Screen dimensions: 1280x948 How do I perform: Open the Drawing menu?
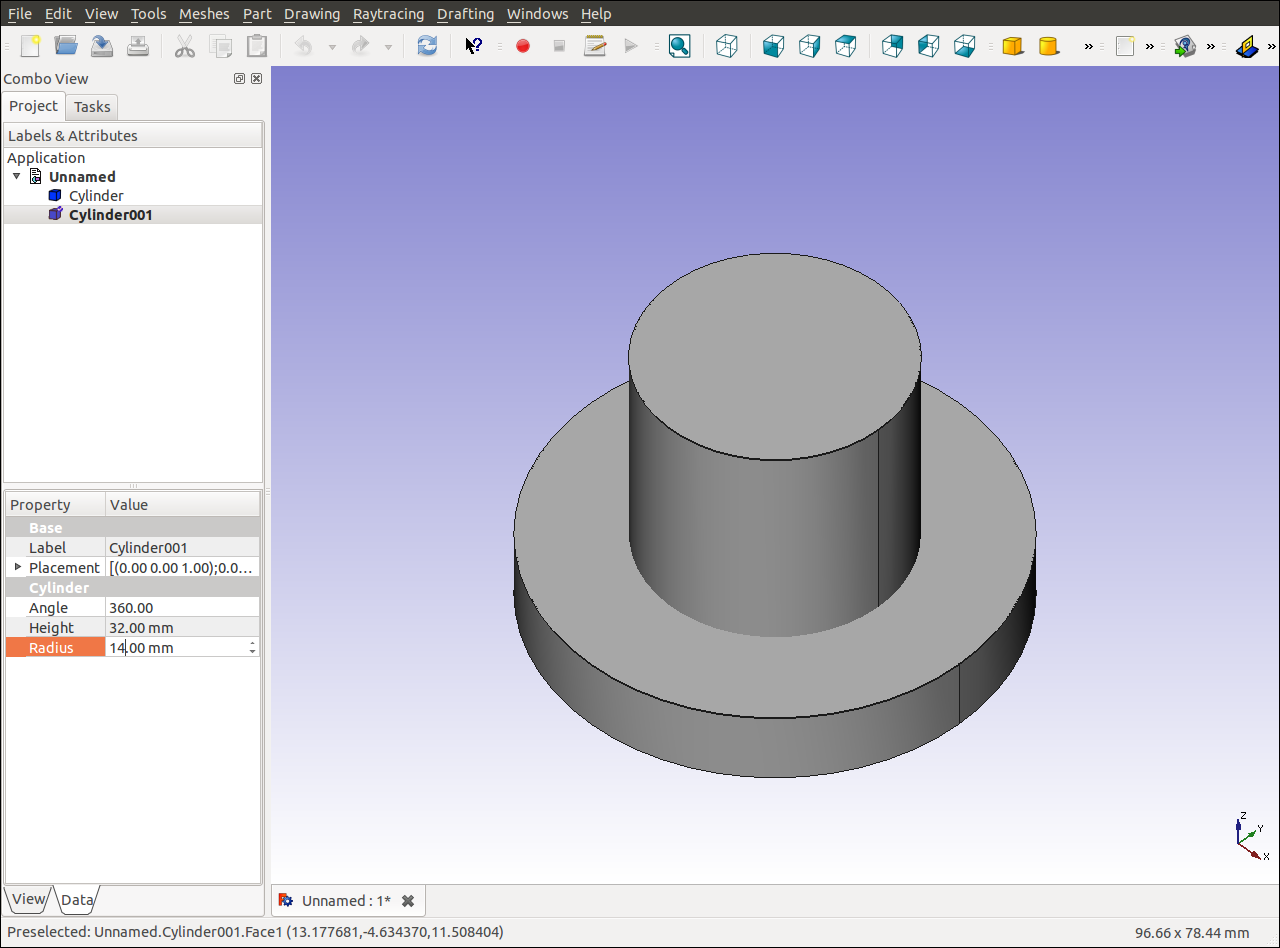pos(312,14)
